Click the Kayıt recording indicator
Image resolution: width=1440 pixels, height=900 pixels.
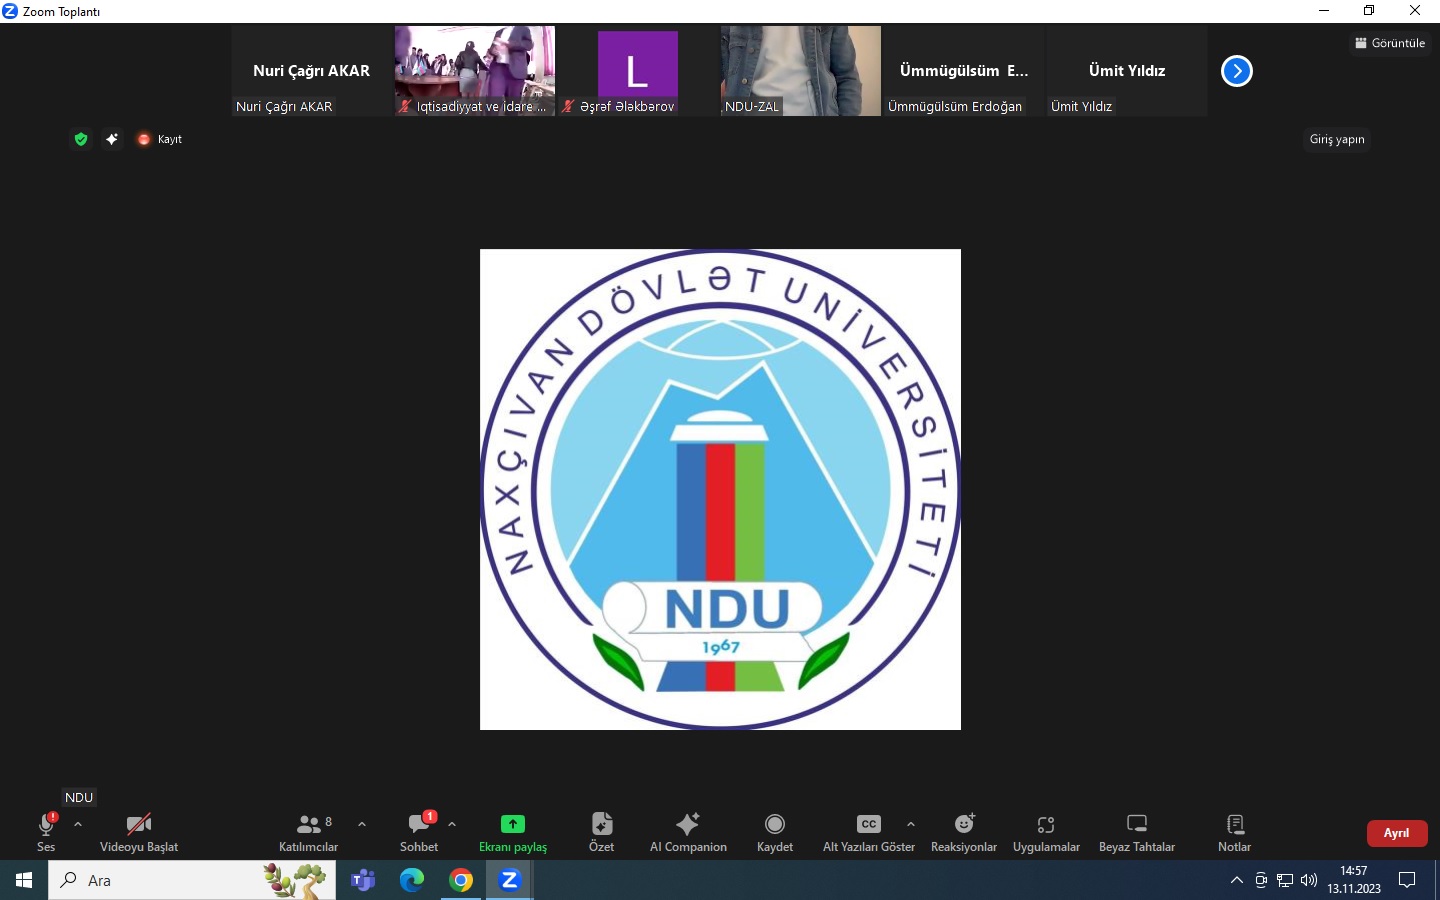point(160,139)
